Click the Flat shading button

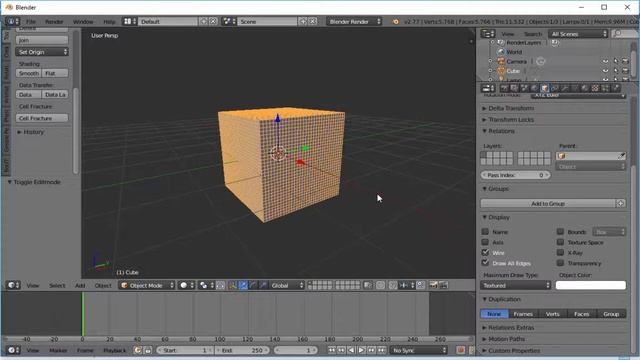click(x=55, y=73)
